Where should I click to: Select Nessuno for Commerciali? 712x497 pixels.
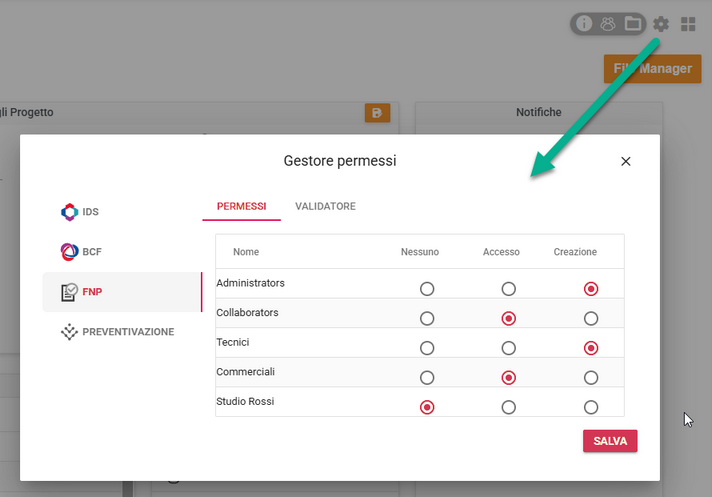(427, 378)
